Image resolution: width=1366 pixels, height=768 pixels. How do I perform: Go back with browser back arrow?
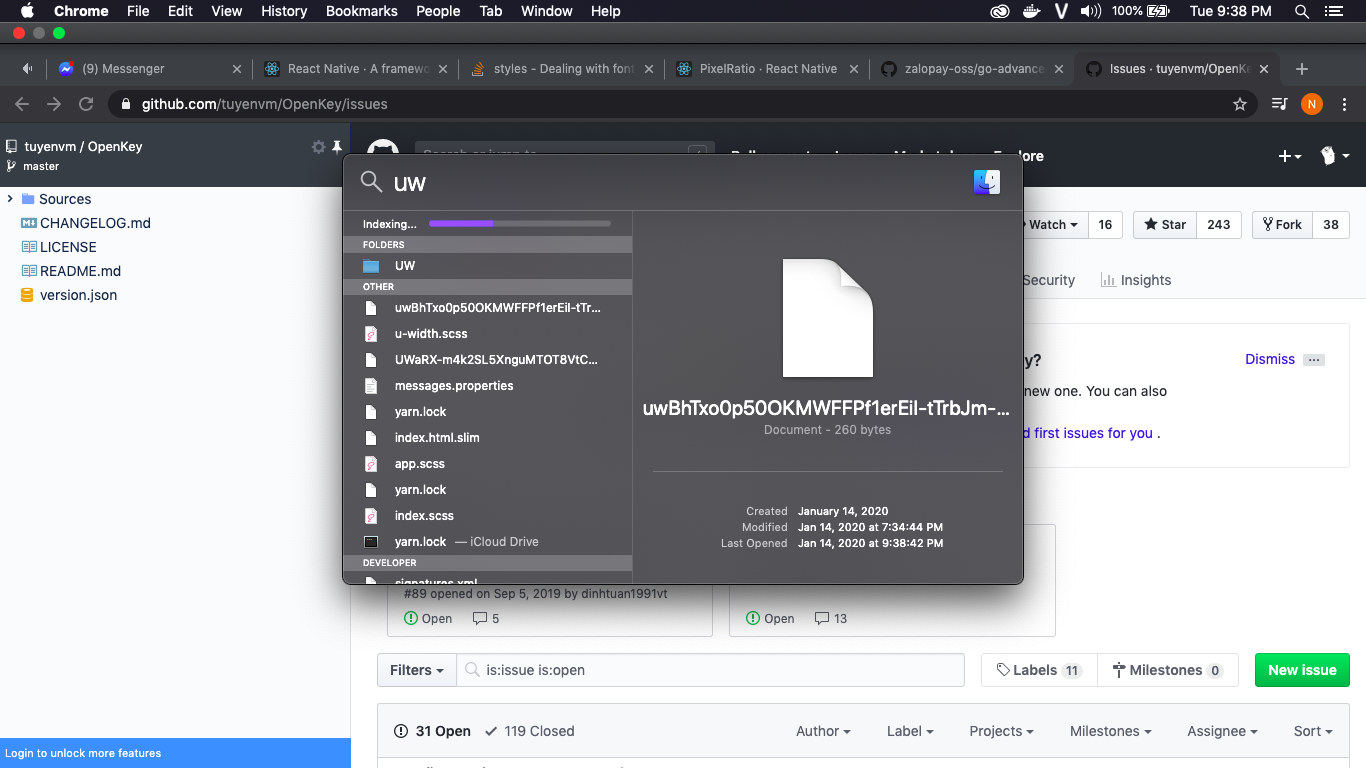(22, 104)
